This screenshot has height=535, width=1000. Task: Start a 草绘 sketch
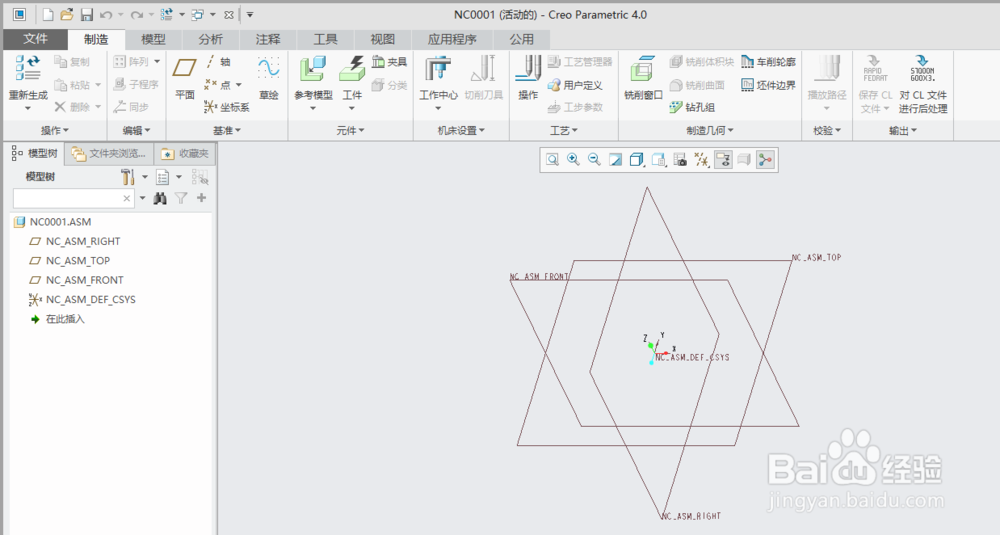(x=268, y=78)
